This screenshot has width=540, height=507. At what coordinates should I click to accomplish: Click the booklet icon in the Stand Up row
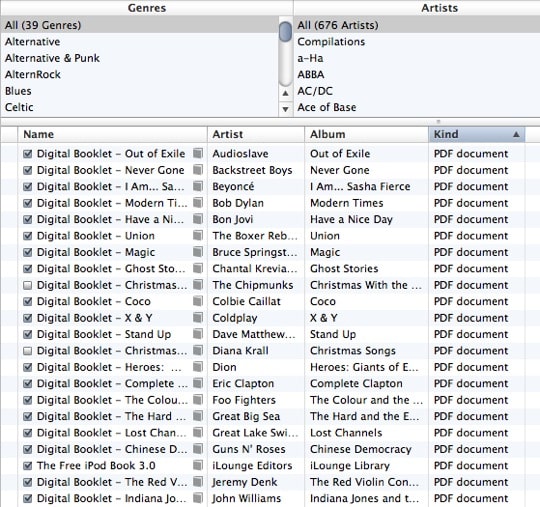click(x=198, y=334)
